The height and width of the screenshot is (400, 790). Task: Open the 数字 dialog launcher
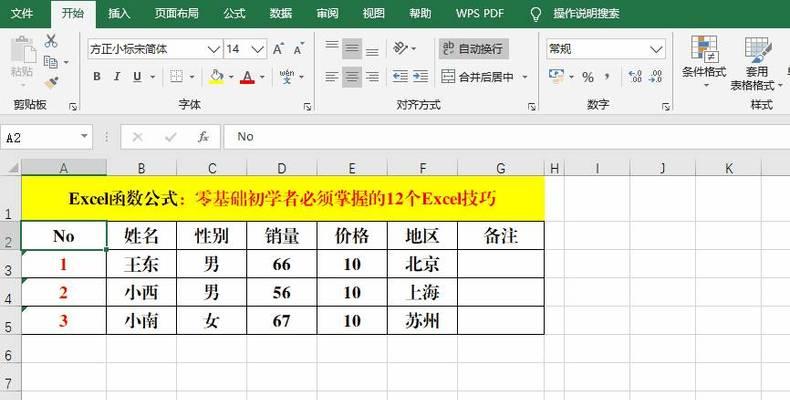point(666,106)
